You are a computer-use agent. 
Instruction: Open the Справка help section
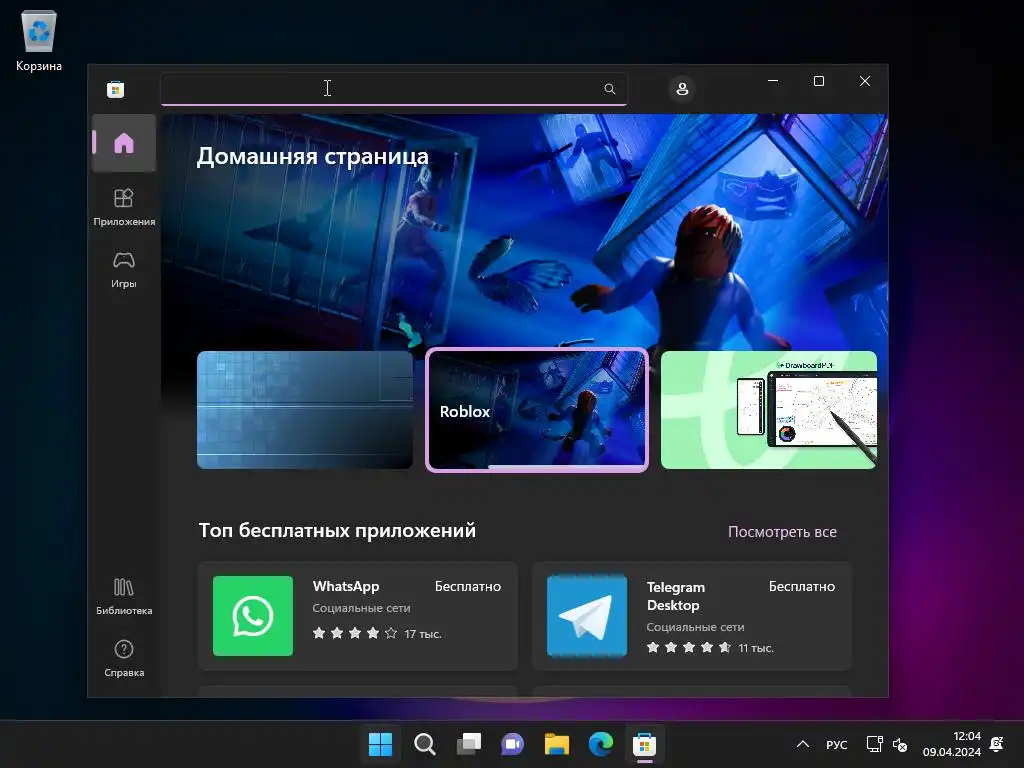coord(123,658)
